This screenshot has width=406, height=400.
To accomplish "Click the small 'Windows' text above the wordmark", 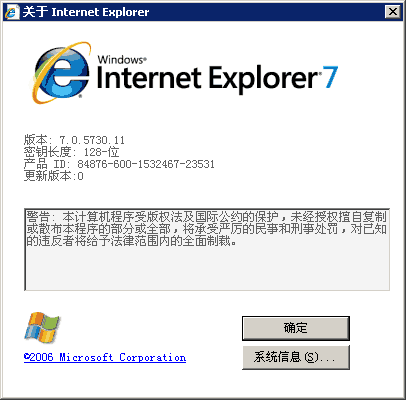I will [x=122, y=60].
